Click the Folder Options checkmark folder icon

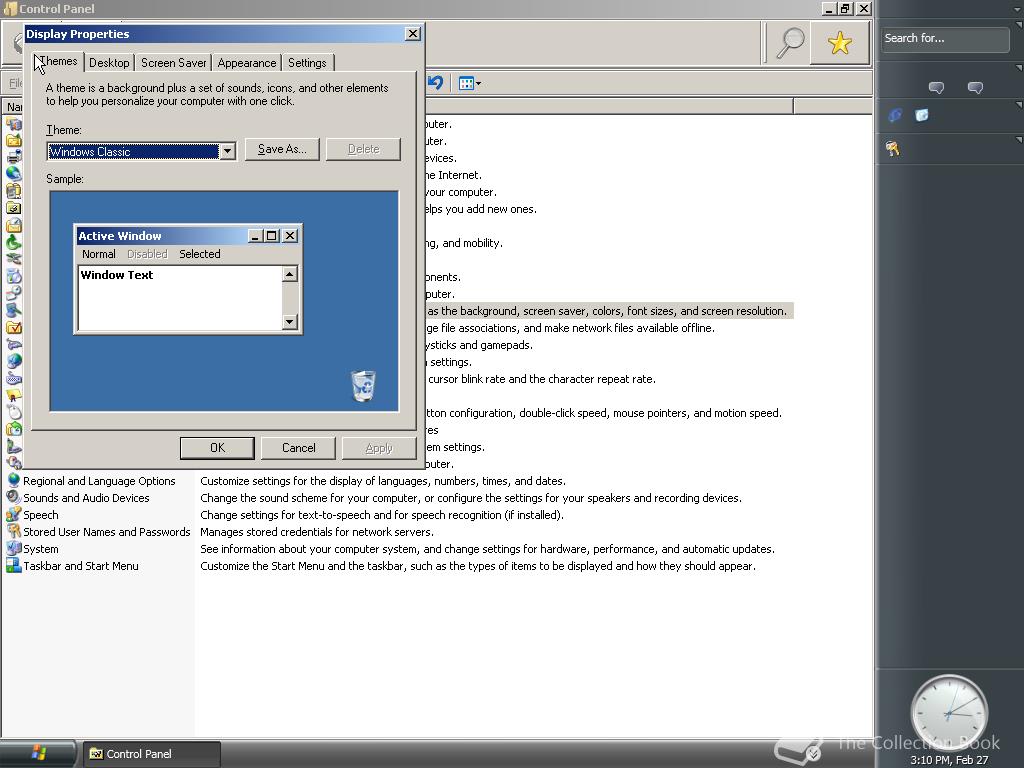tap(14, 327)
